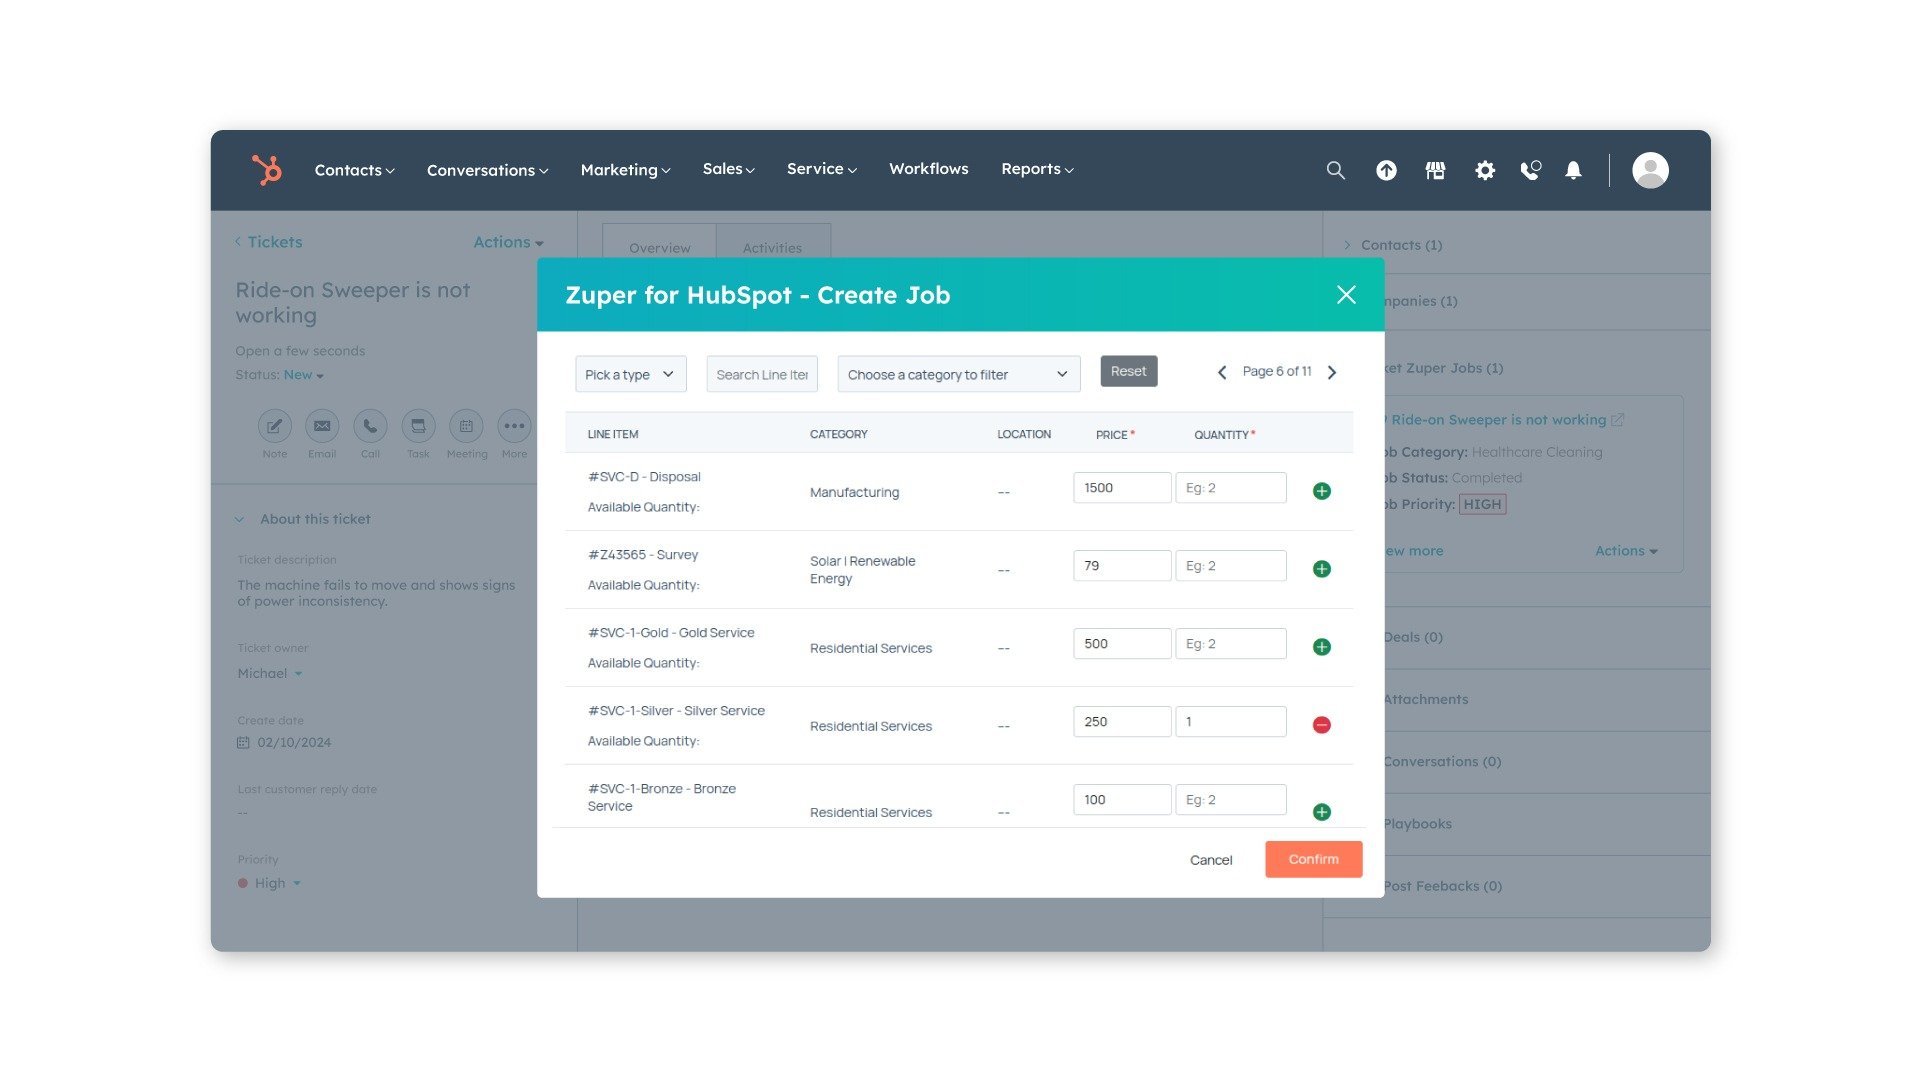The height and width of the screenshot is (1080, 1920).
Task: Expand the Contacts (1) section
Action: [1347, 245]
